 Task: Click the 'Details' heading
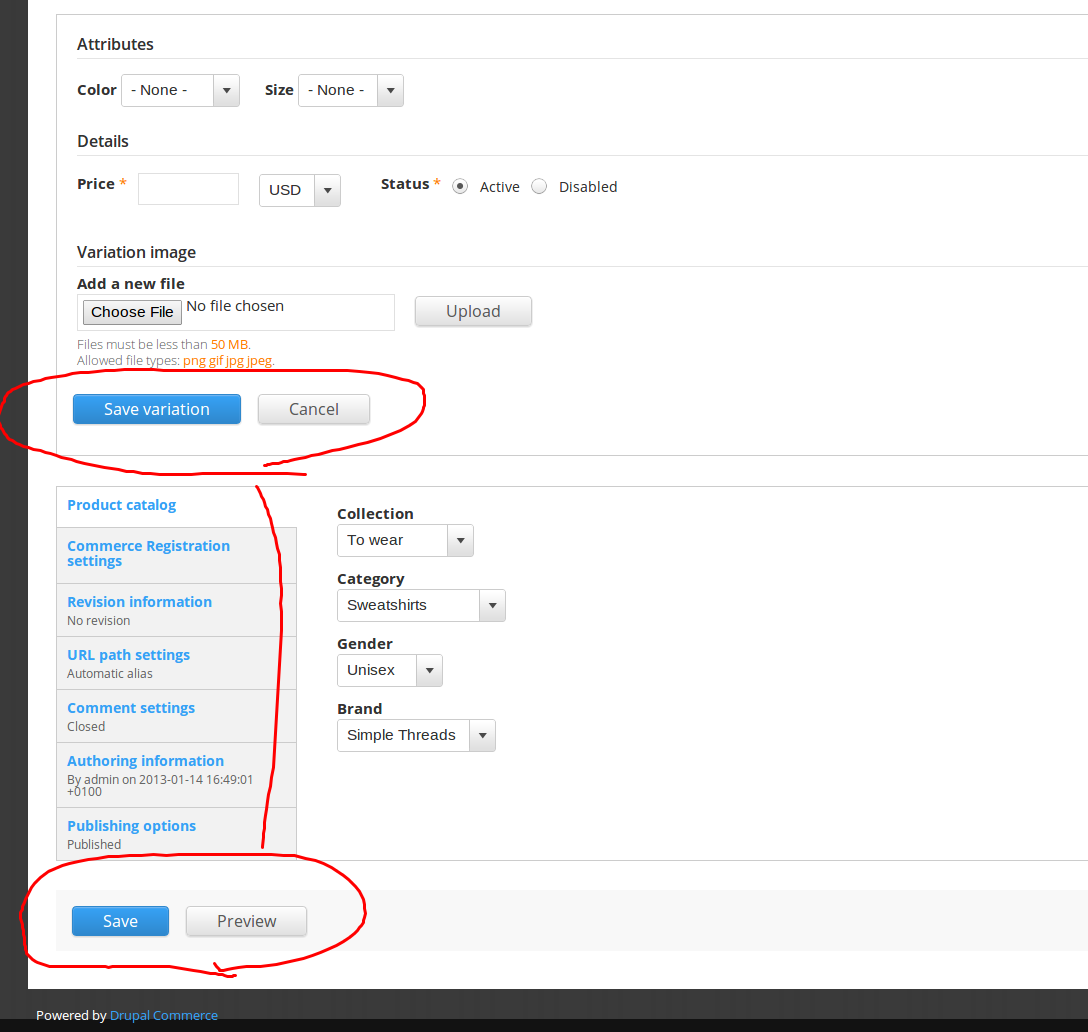103,142
